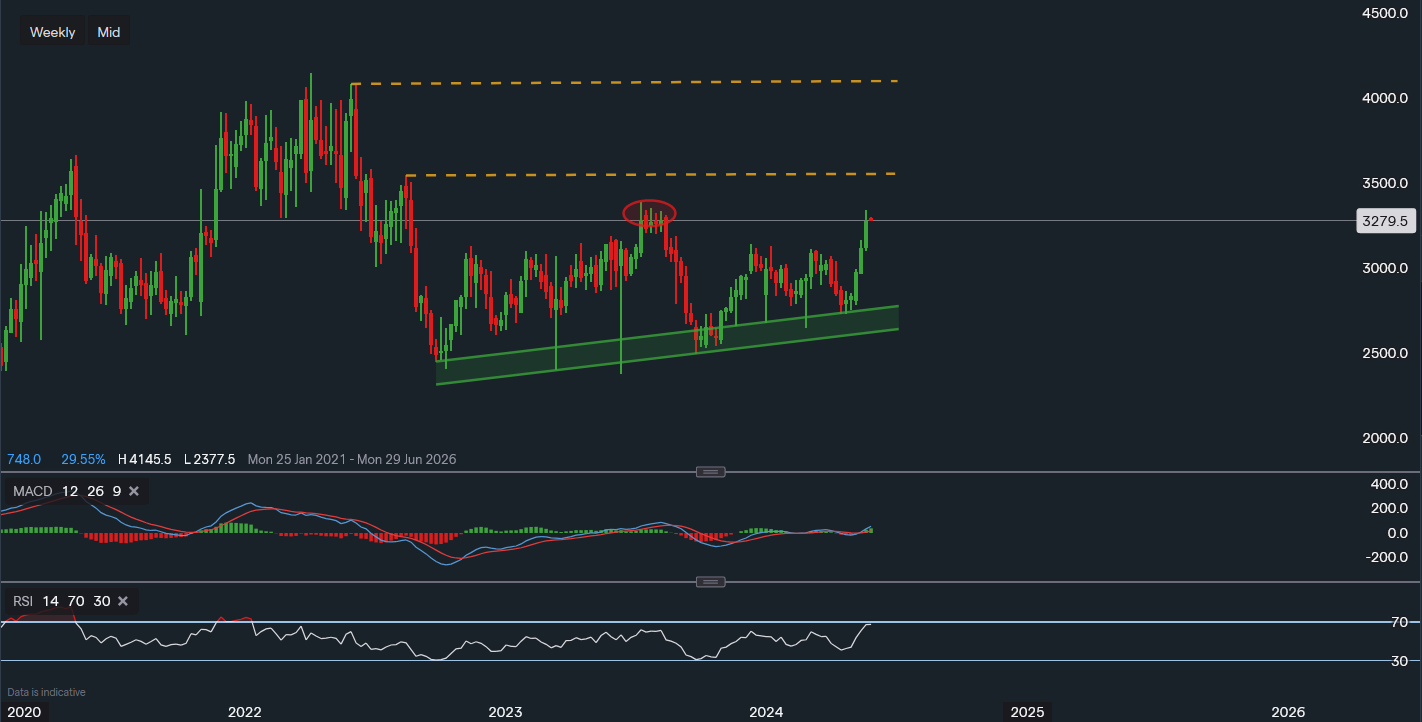The image size is (1422, 722).
Task: Click the resize handle above RSI panel
Action: click(710, 582)
